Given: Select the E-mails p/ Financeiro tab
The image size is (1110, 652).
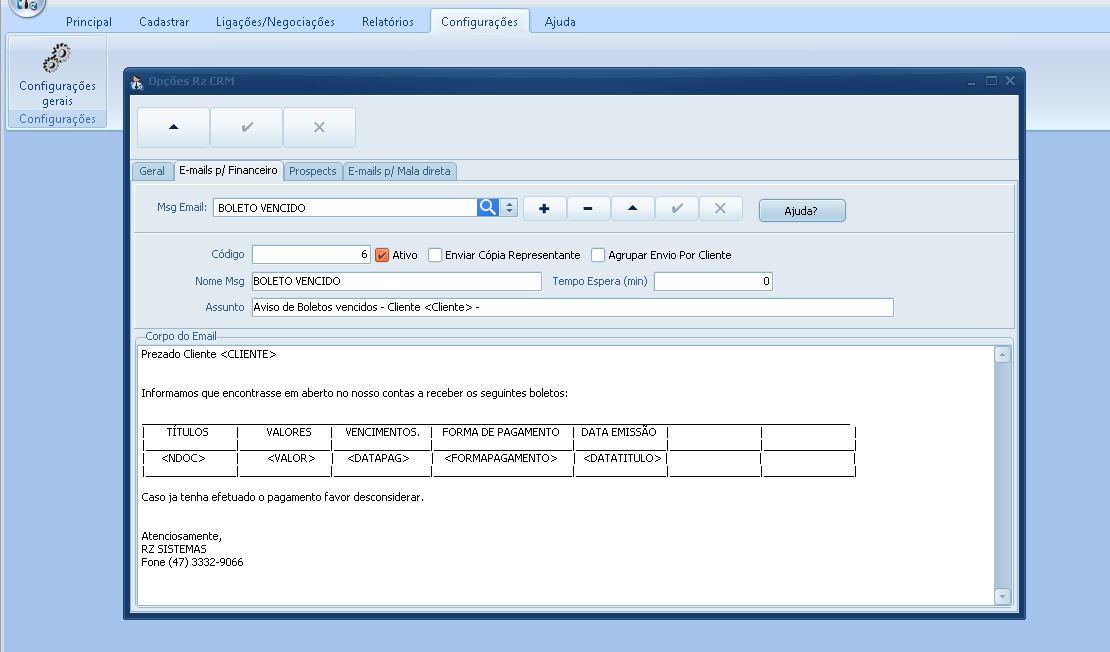Looking at the screenshot, I should coord(228,171).
